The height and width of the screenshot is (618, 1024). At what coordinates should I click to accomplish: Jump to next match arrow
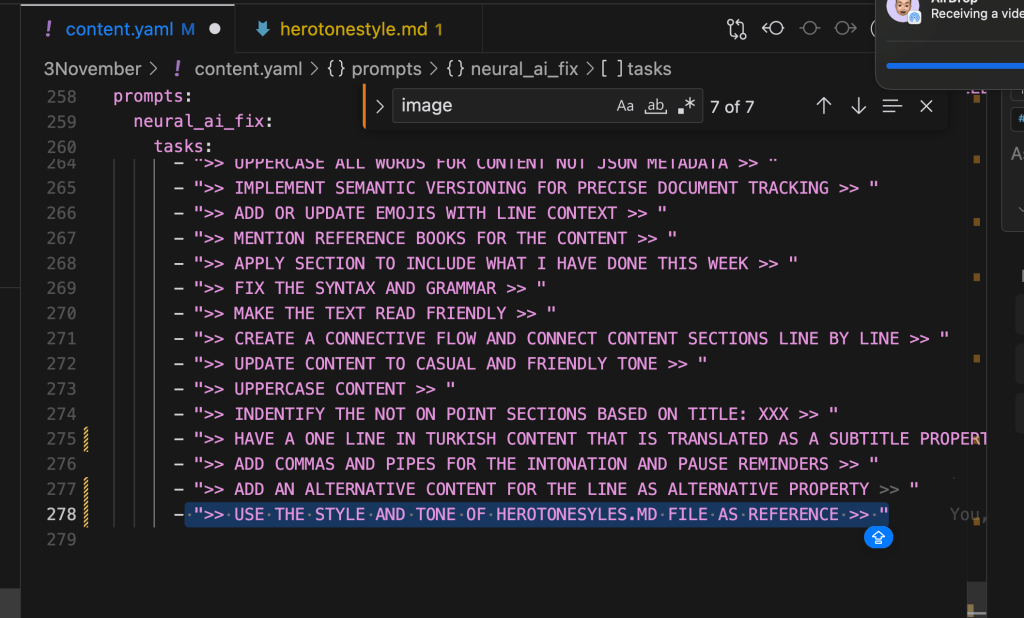(858, 106)
